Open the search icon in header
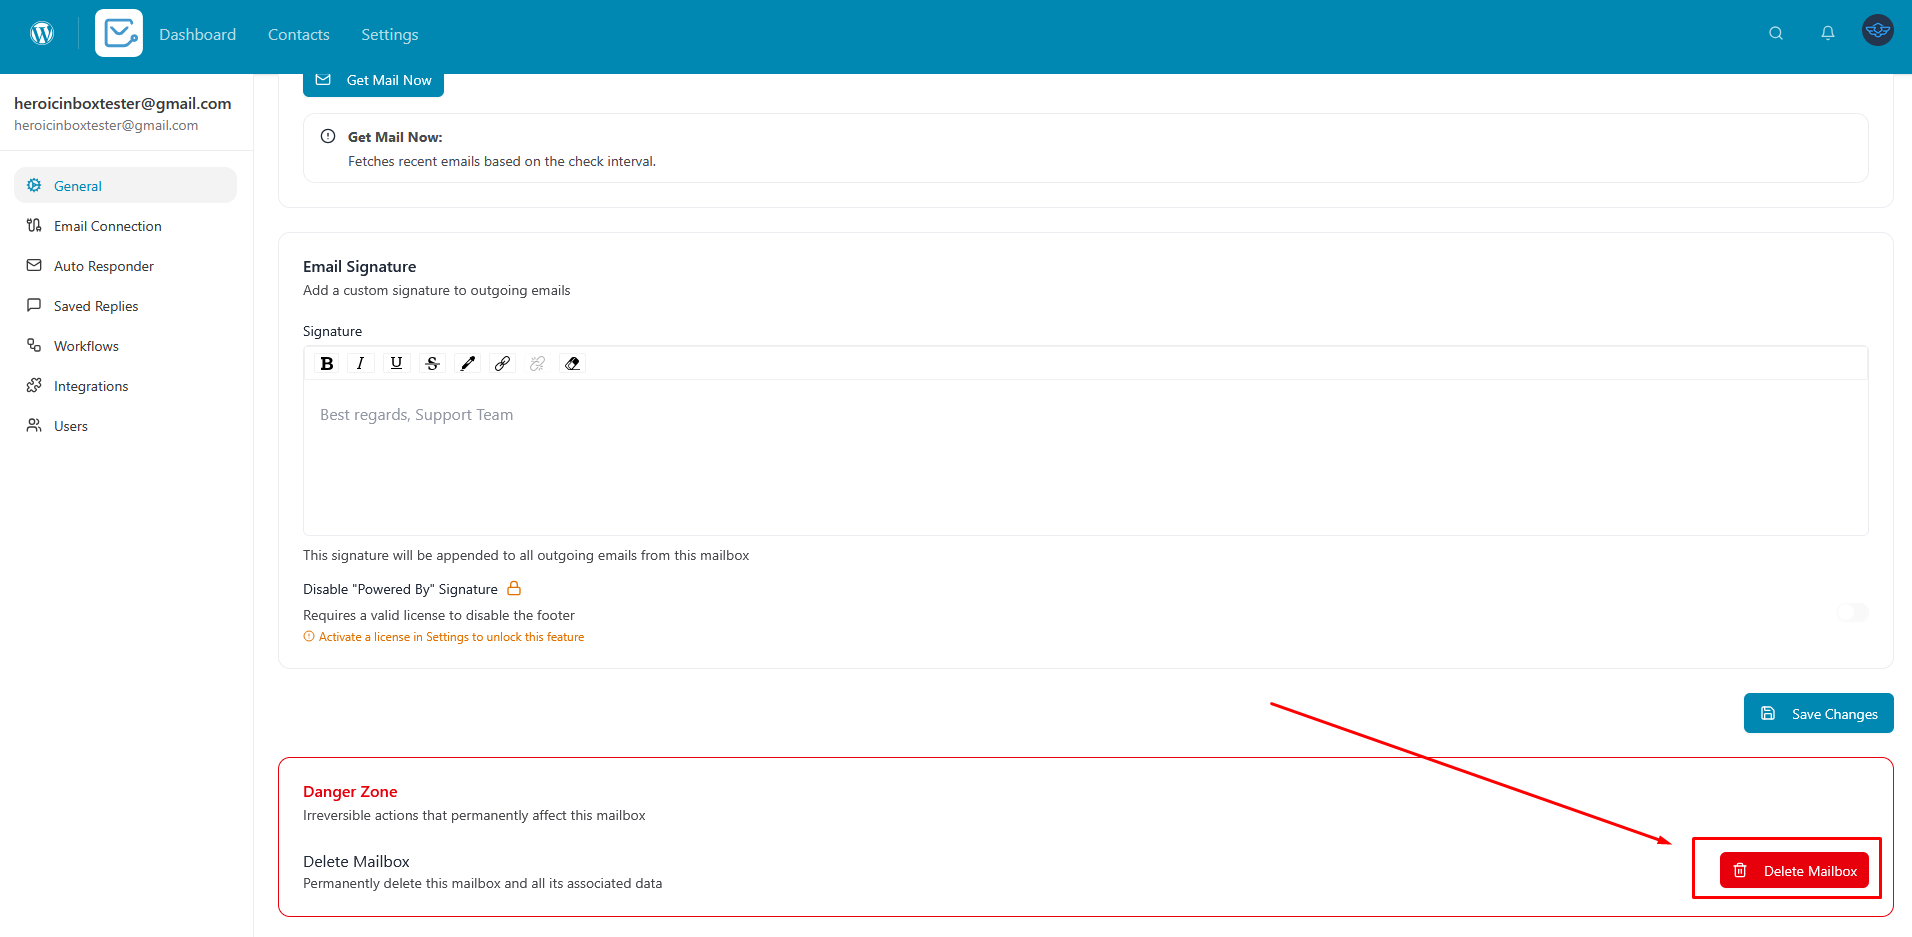 (1775, 34)
